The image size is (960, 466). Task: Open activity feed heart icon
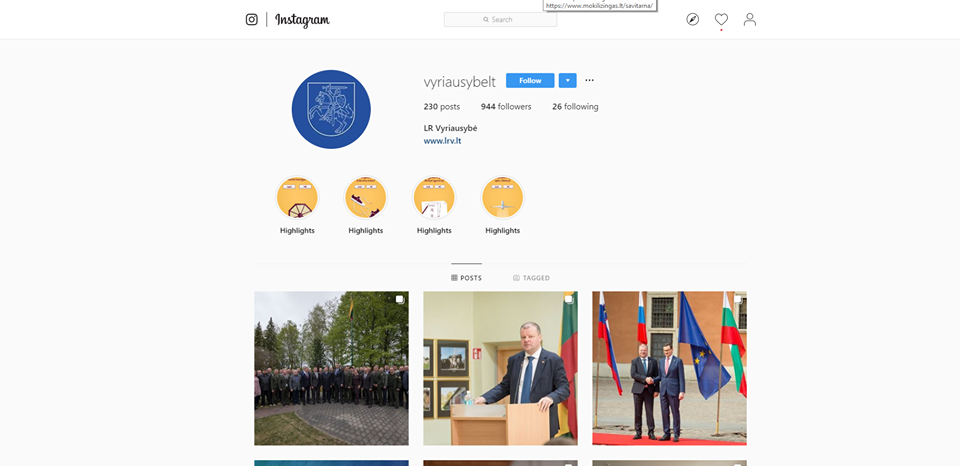[x=721, y=20]
